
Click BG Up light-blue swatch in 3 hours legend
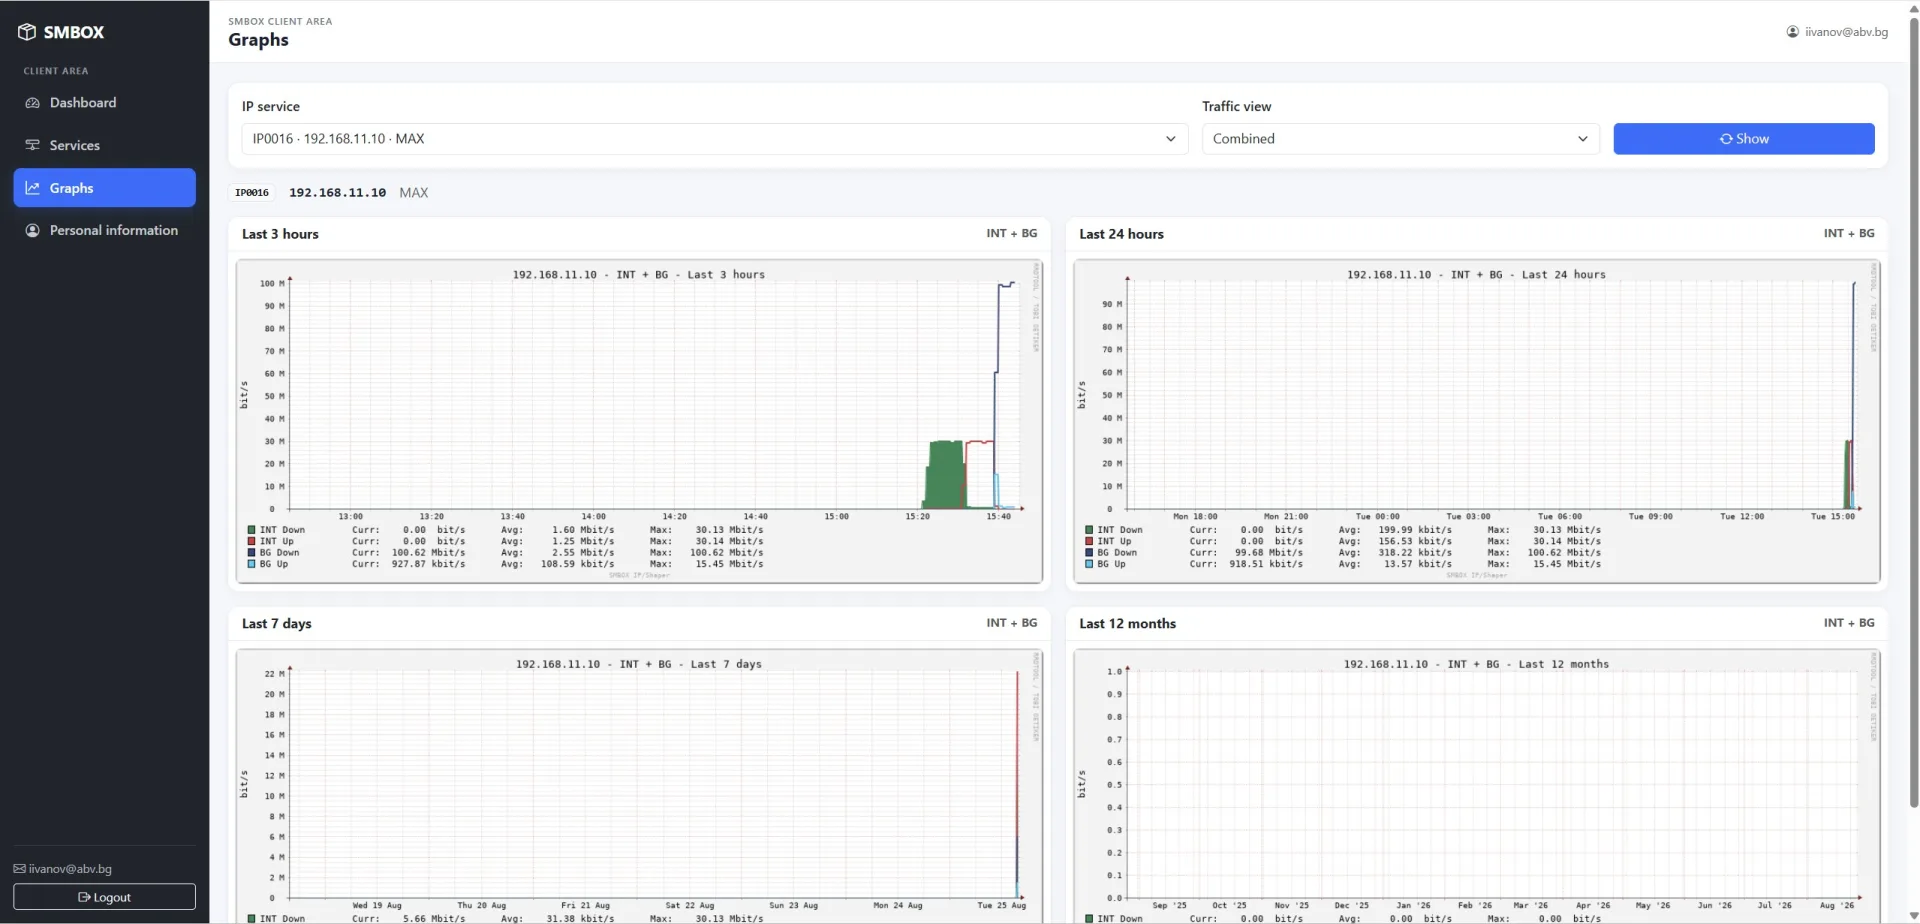click(252, 564)
